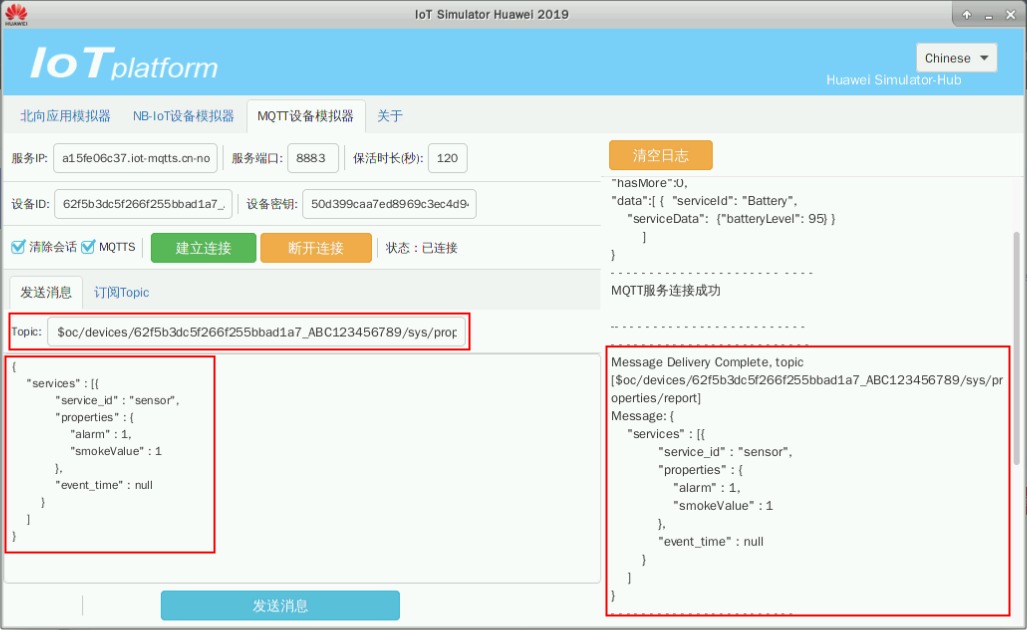Open the 关于 tab
The width and height of the screenshot is (1027, 630).
point(390,116)
